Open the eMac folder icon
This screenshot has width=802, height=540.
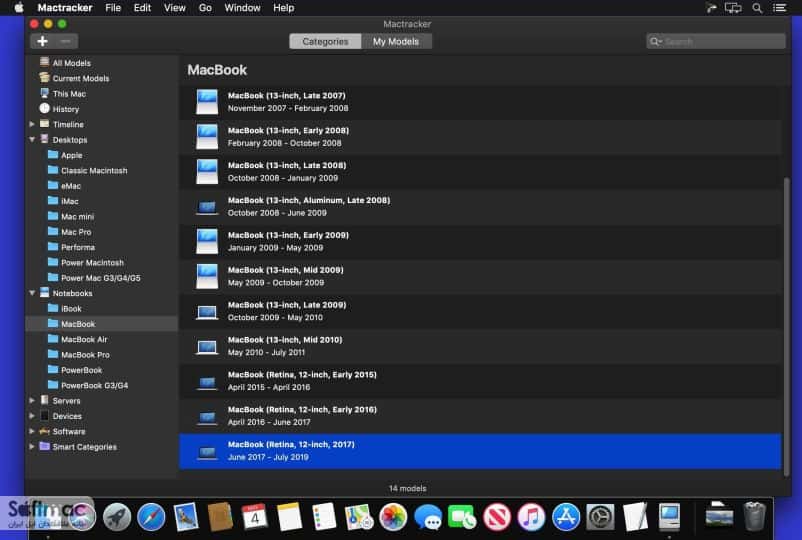point(53,185)
